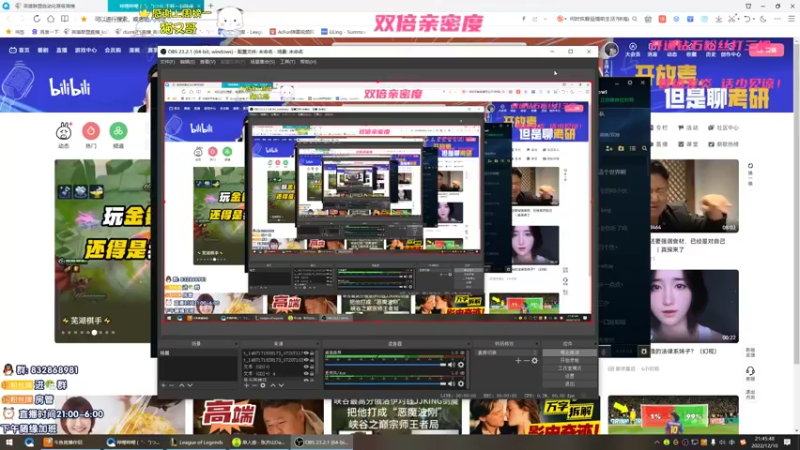Click the magnifier icon in browser search box

coord(635,19)
